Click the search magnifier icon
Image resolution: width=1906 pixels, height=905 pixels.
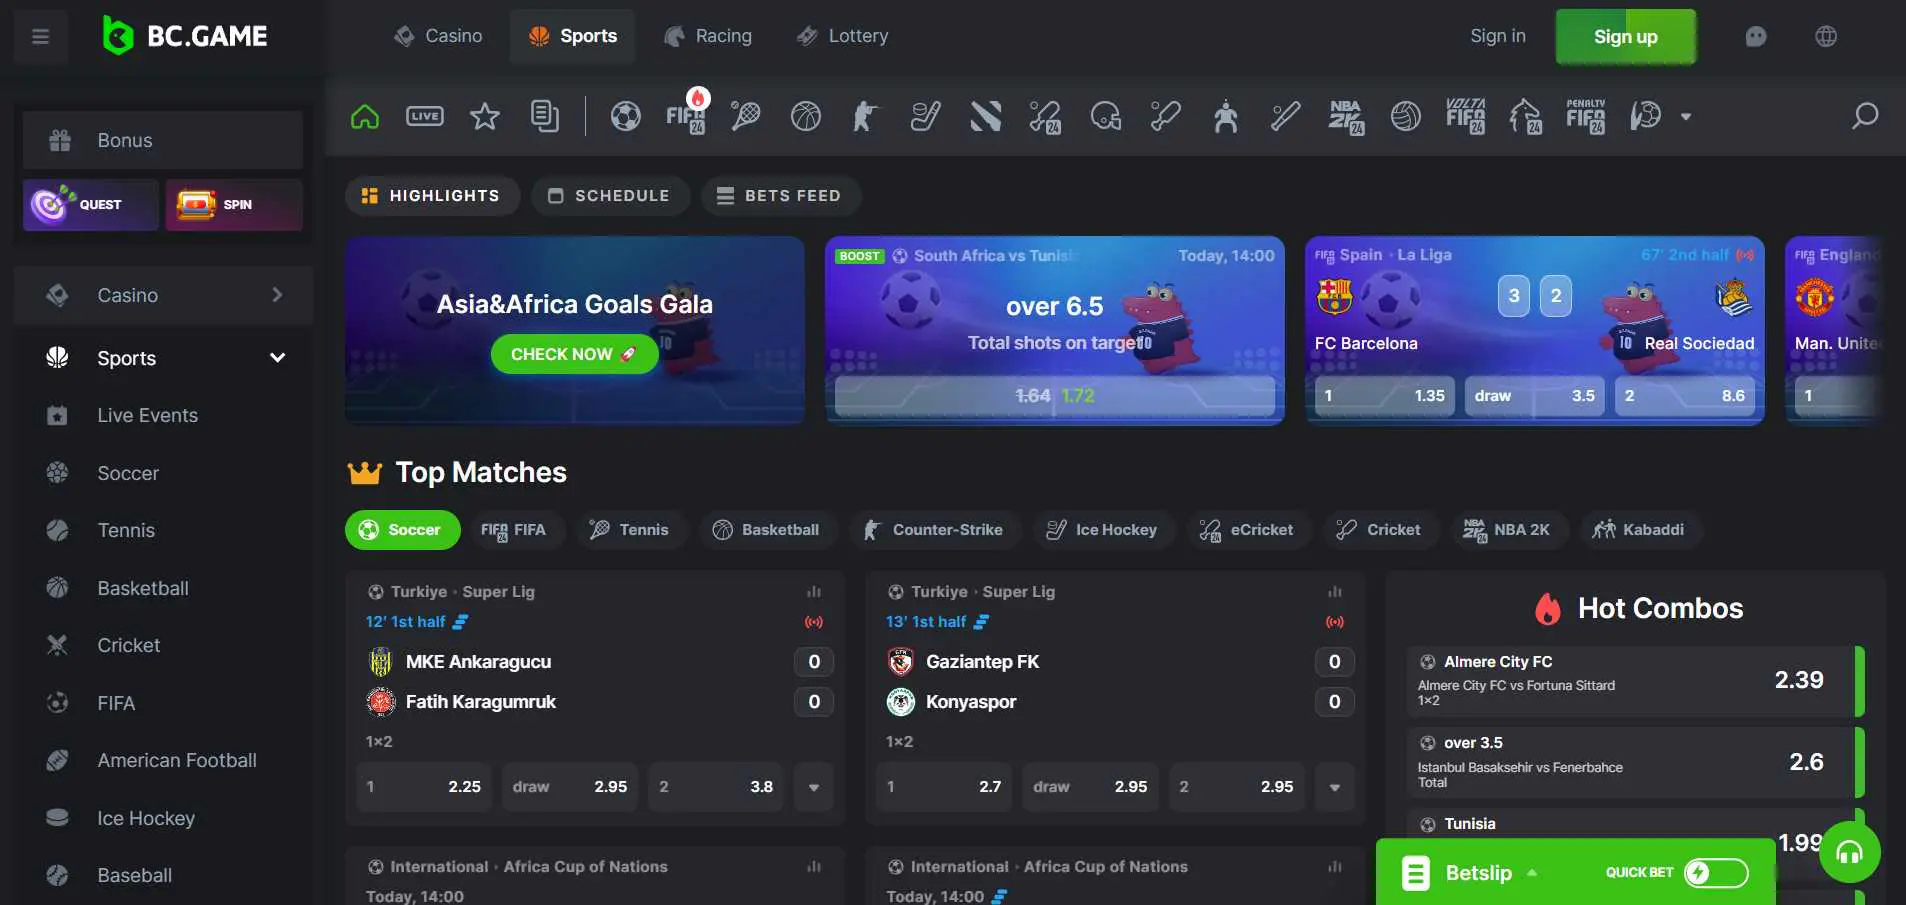click(x=1863, y=116)
